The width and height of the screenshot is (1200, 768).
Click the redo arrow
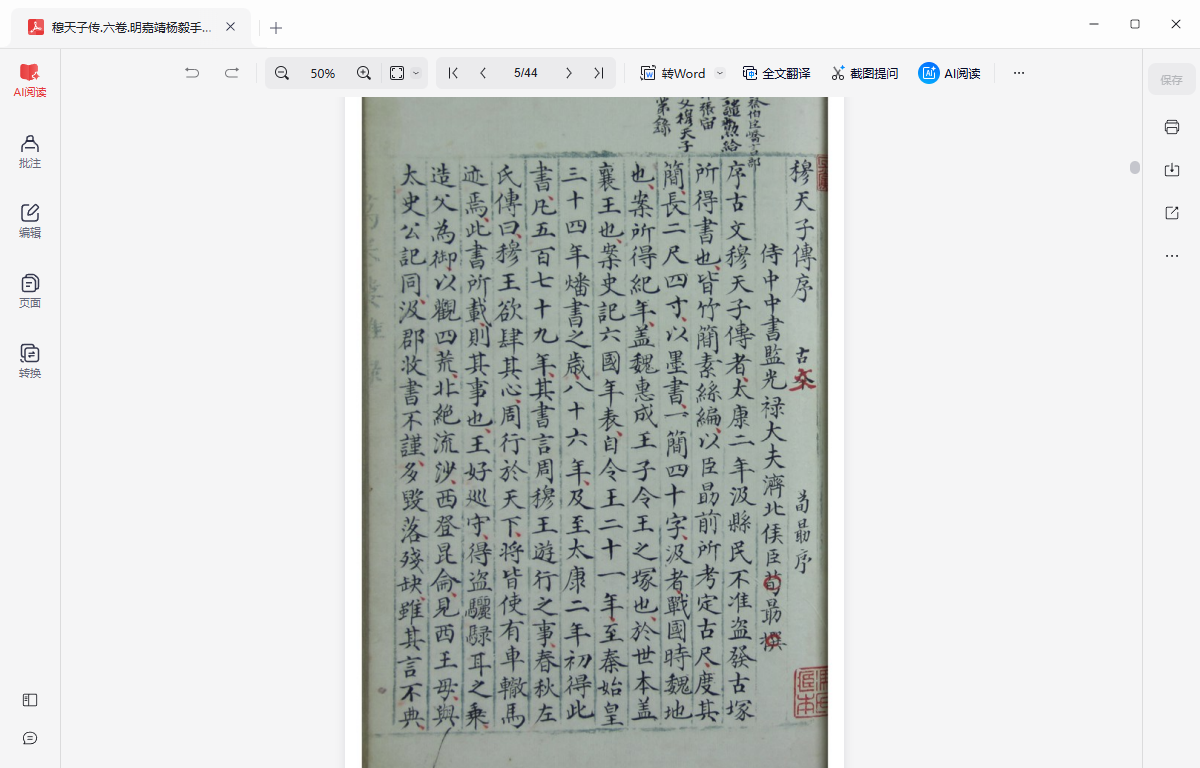tap(232, 73)
